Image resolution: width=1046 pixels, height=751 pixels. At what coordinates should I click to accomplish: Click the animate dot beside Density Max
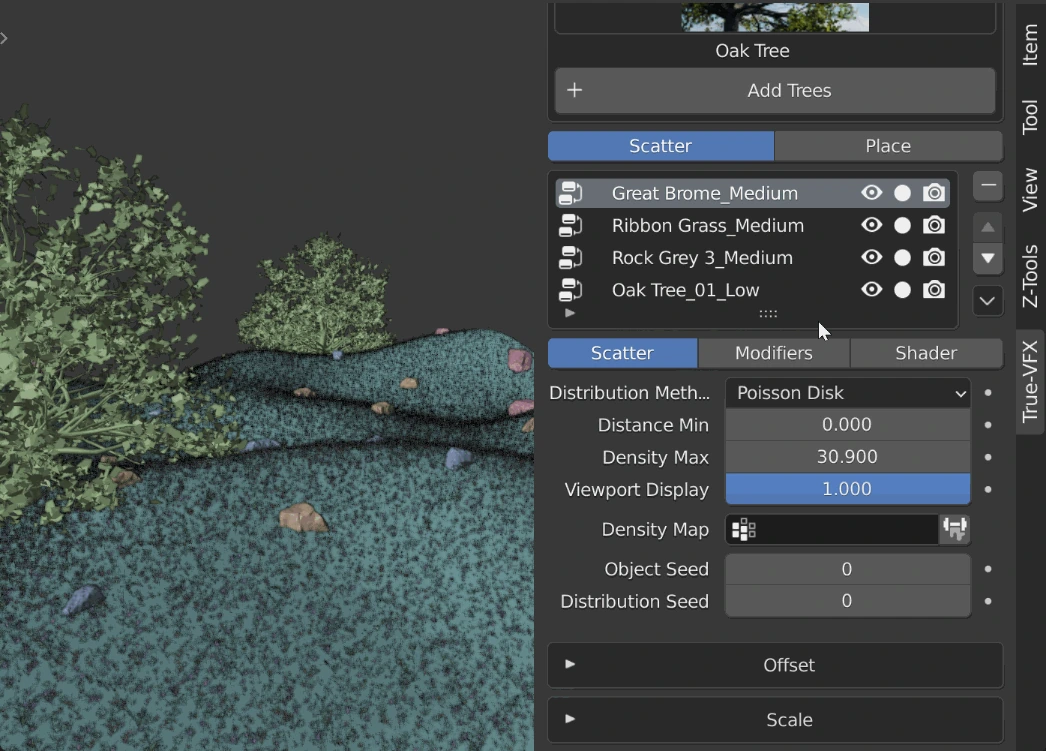pos(988,457)
